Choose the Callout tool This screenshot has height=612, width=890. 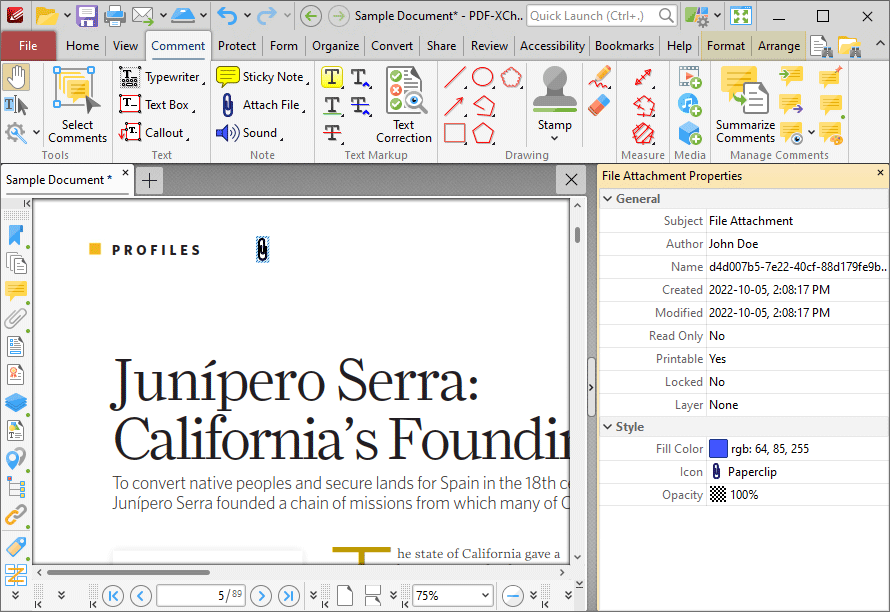click(x=154, y=133)
